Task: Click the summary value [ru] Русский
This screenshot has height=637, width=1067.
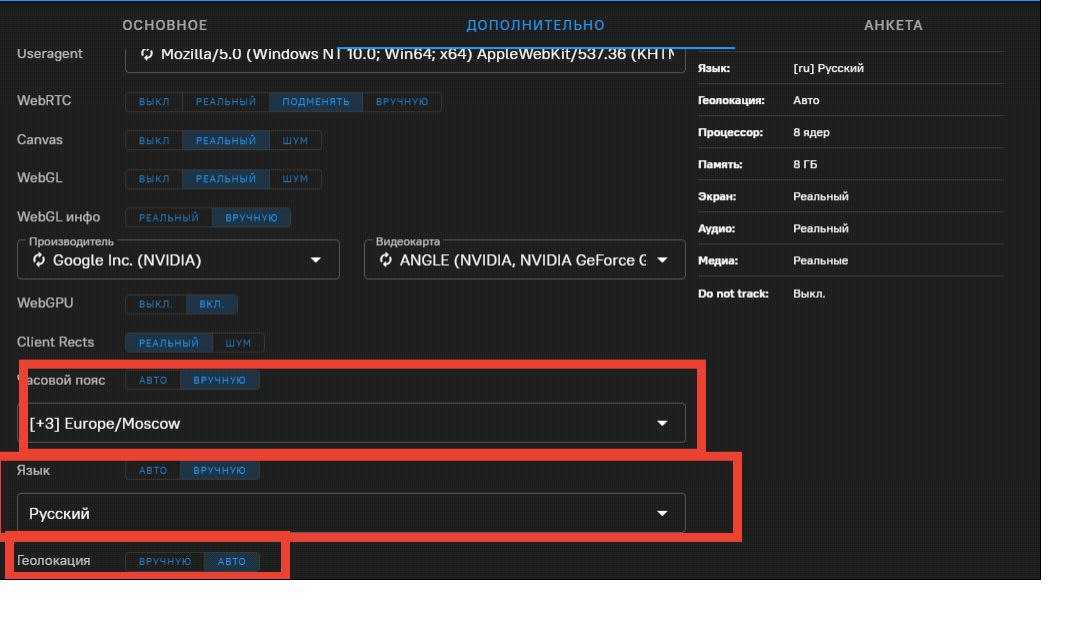Action: 828,68
